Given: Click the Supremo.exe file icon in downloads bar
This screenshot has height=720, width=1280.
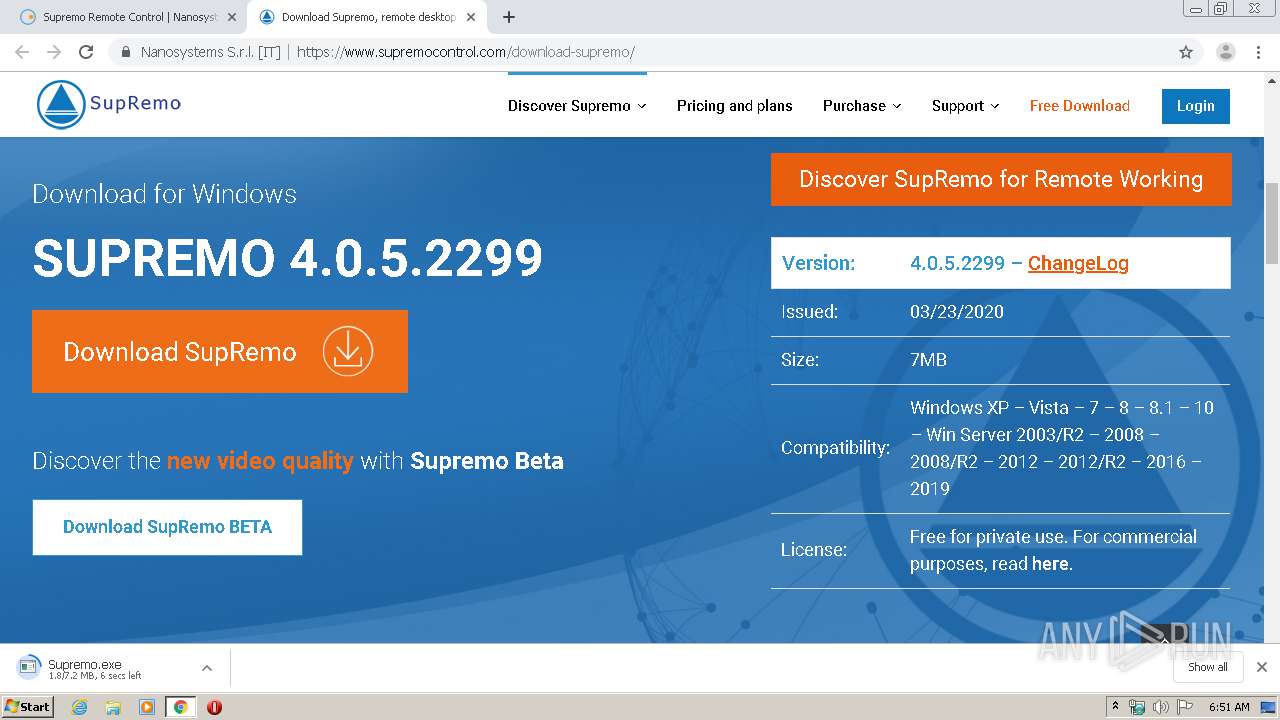Looking at the screenshot, I should (x=29, y=667).
